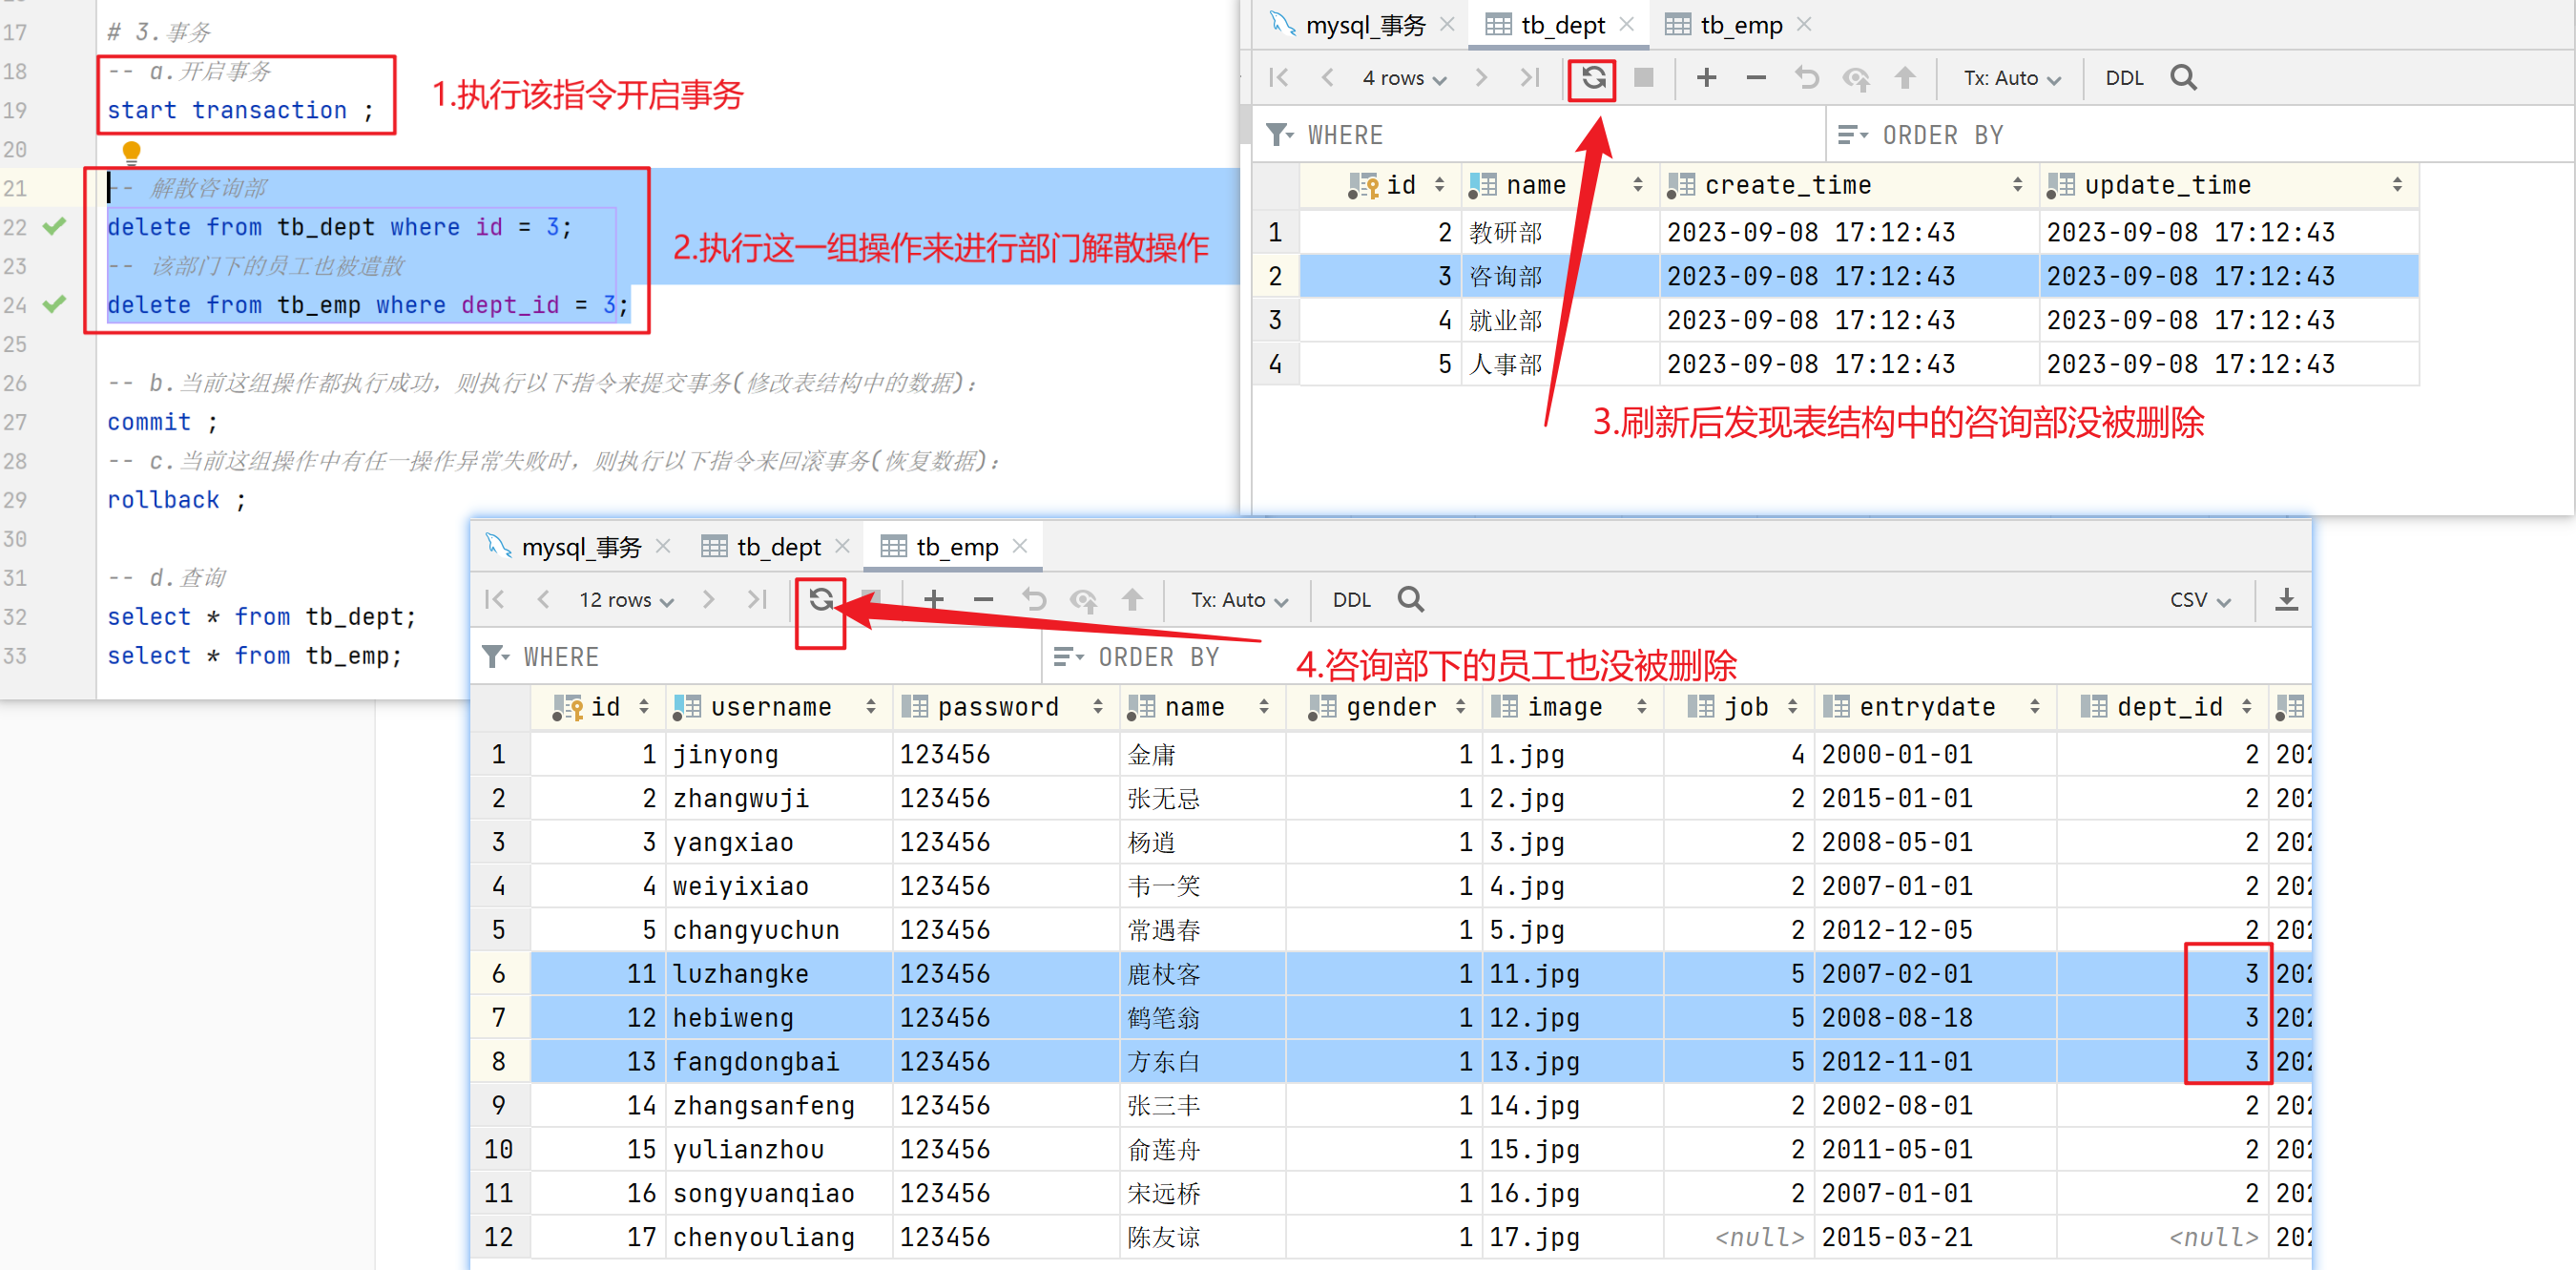Delete row with minus in tb_dept toolbar
The width and height of the screenshot is (2576, 1270).
(1756, 77)
